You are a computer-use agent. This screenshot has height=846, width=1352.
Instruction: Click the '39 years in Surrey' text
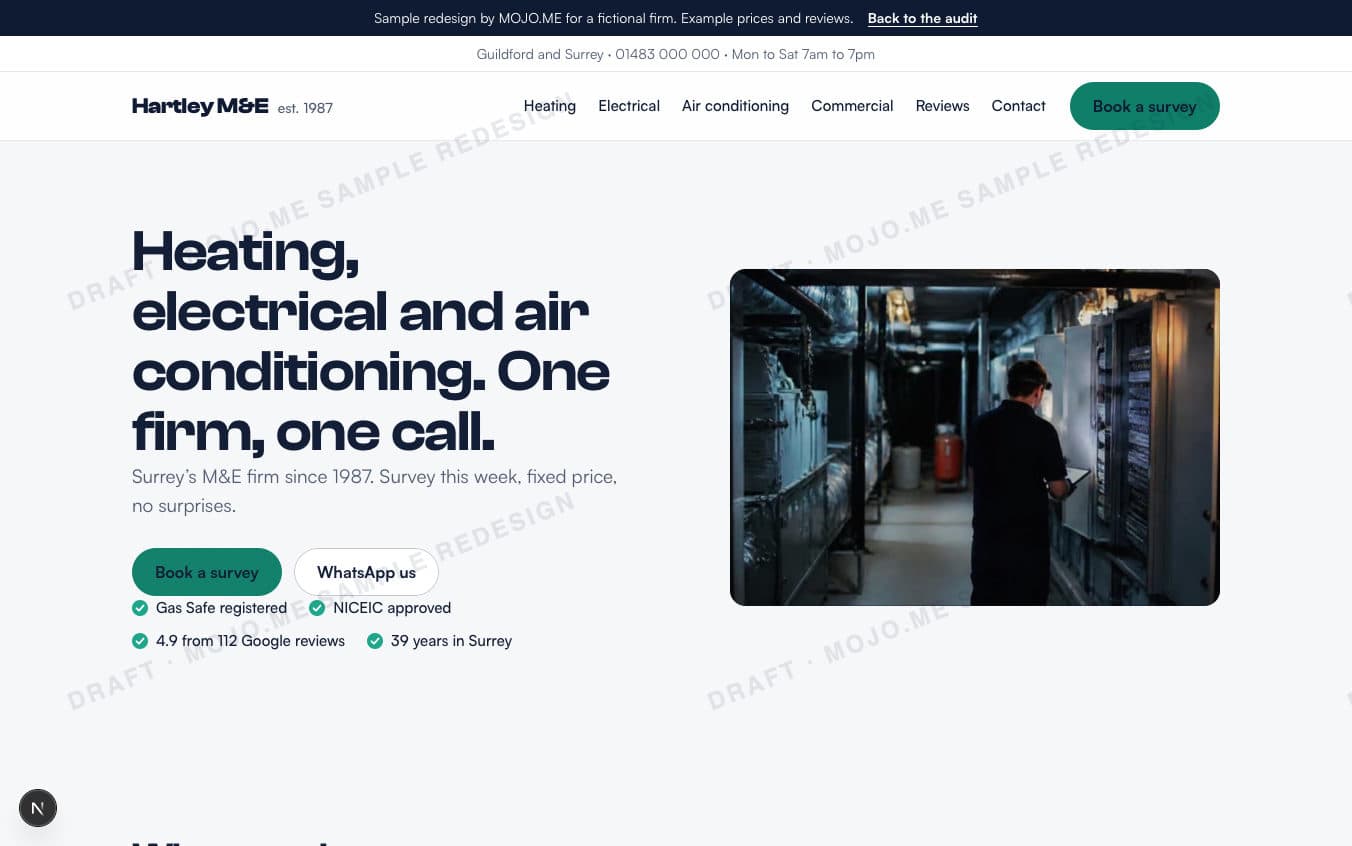pyautogui.click(x=451, y=641)
